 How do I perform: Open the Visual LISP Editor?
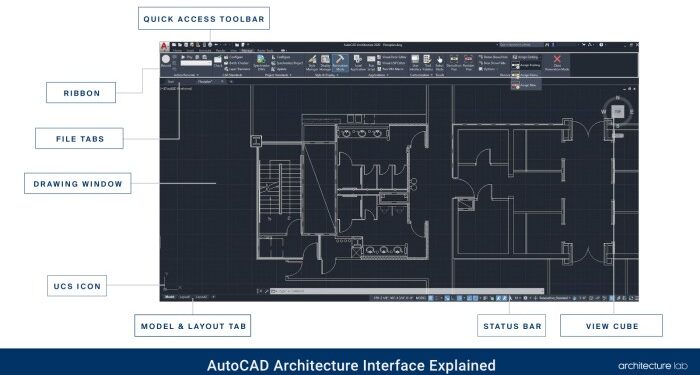[392, 63]
